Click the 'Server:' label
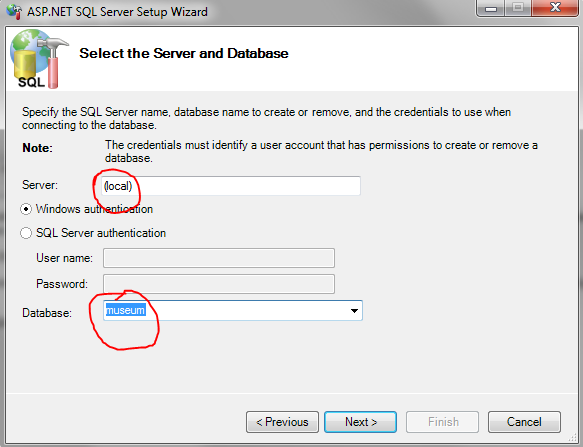This screenshot has width=583, height=447. [40, 185]
